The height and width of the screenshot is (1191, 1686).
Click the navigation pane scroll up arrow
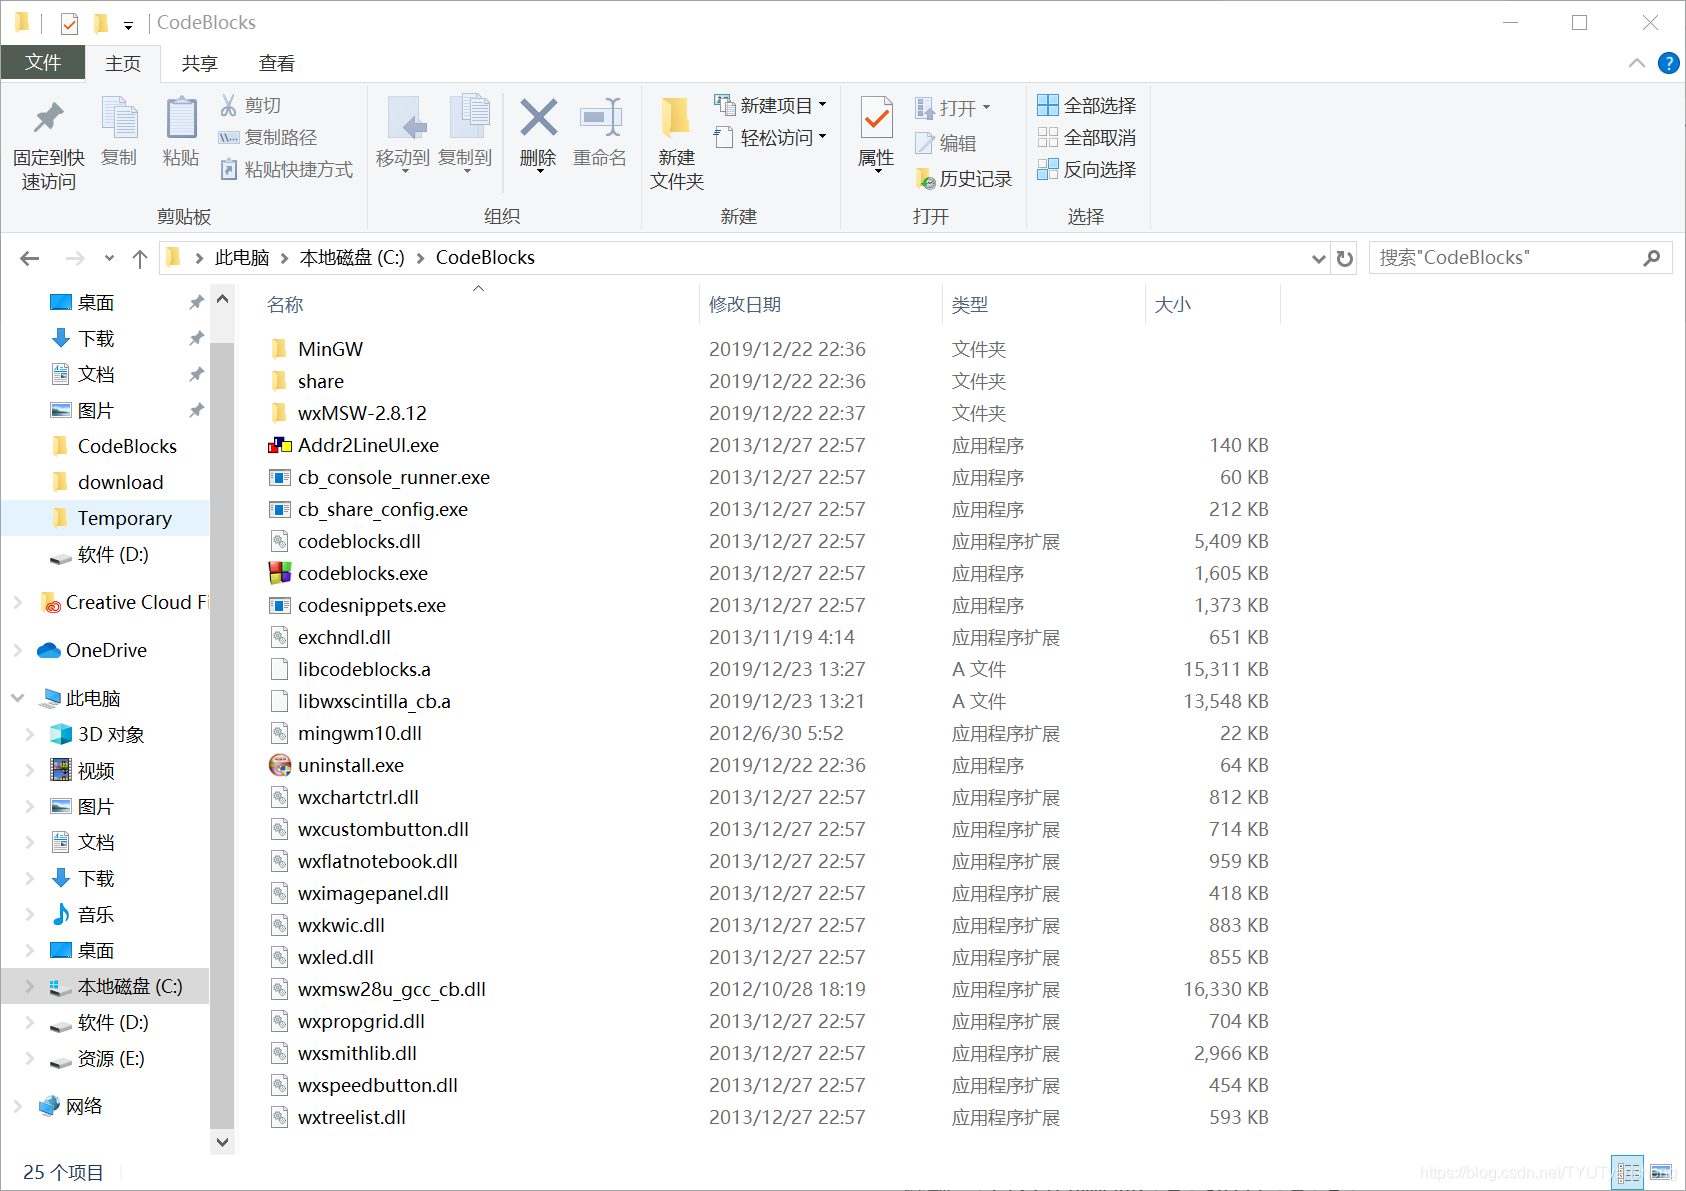click(222, 299)
